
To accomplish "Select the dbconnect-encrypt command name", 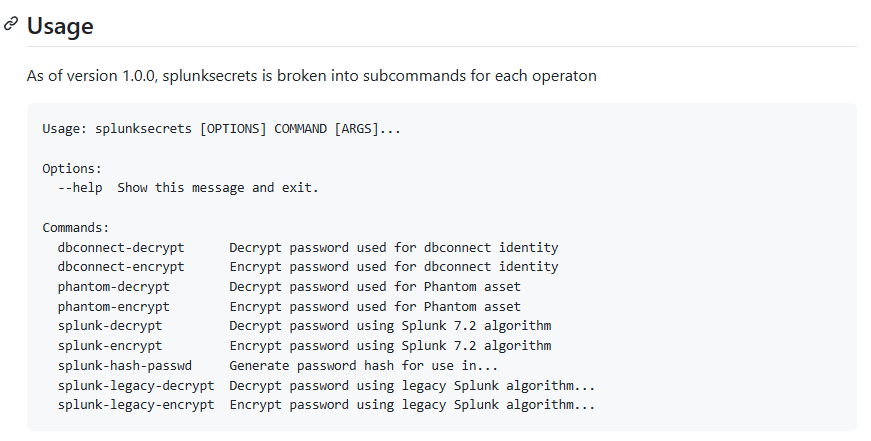I will coord(121,267).
